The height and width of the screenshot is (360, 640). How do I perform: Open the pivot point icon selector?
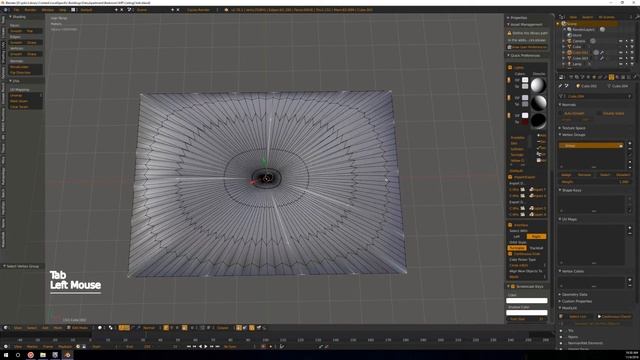(111, 328)
